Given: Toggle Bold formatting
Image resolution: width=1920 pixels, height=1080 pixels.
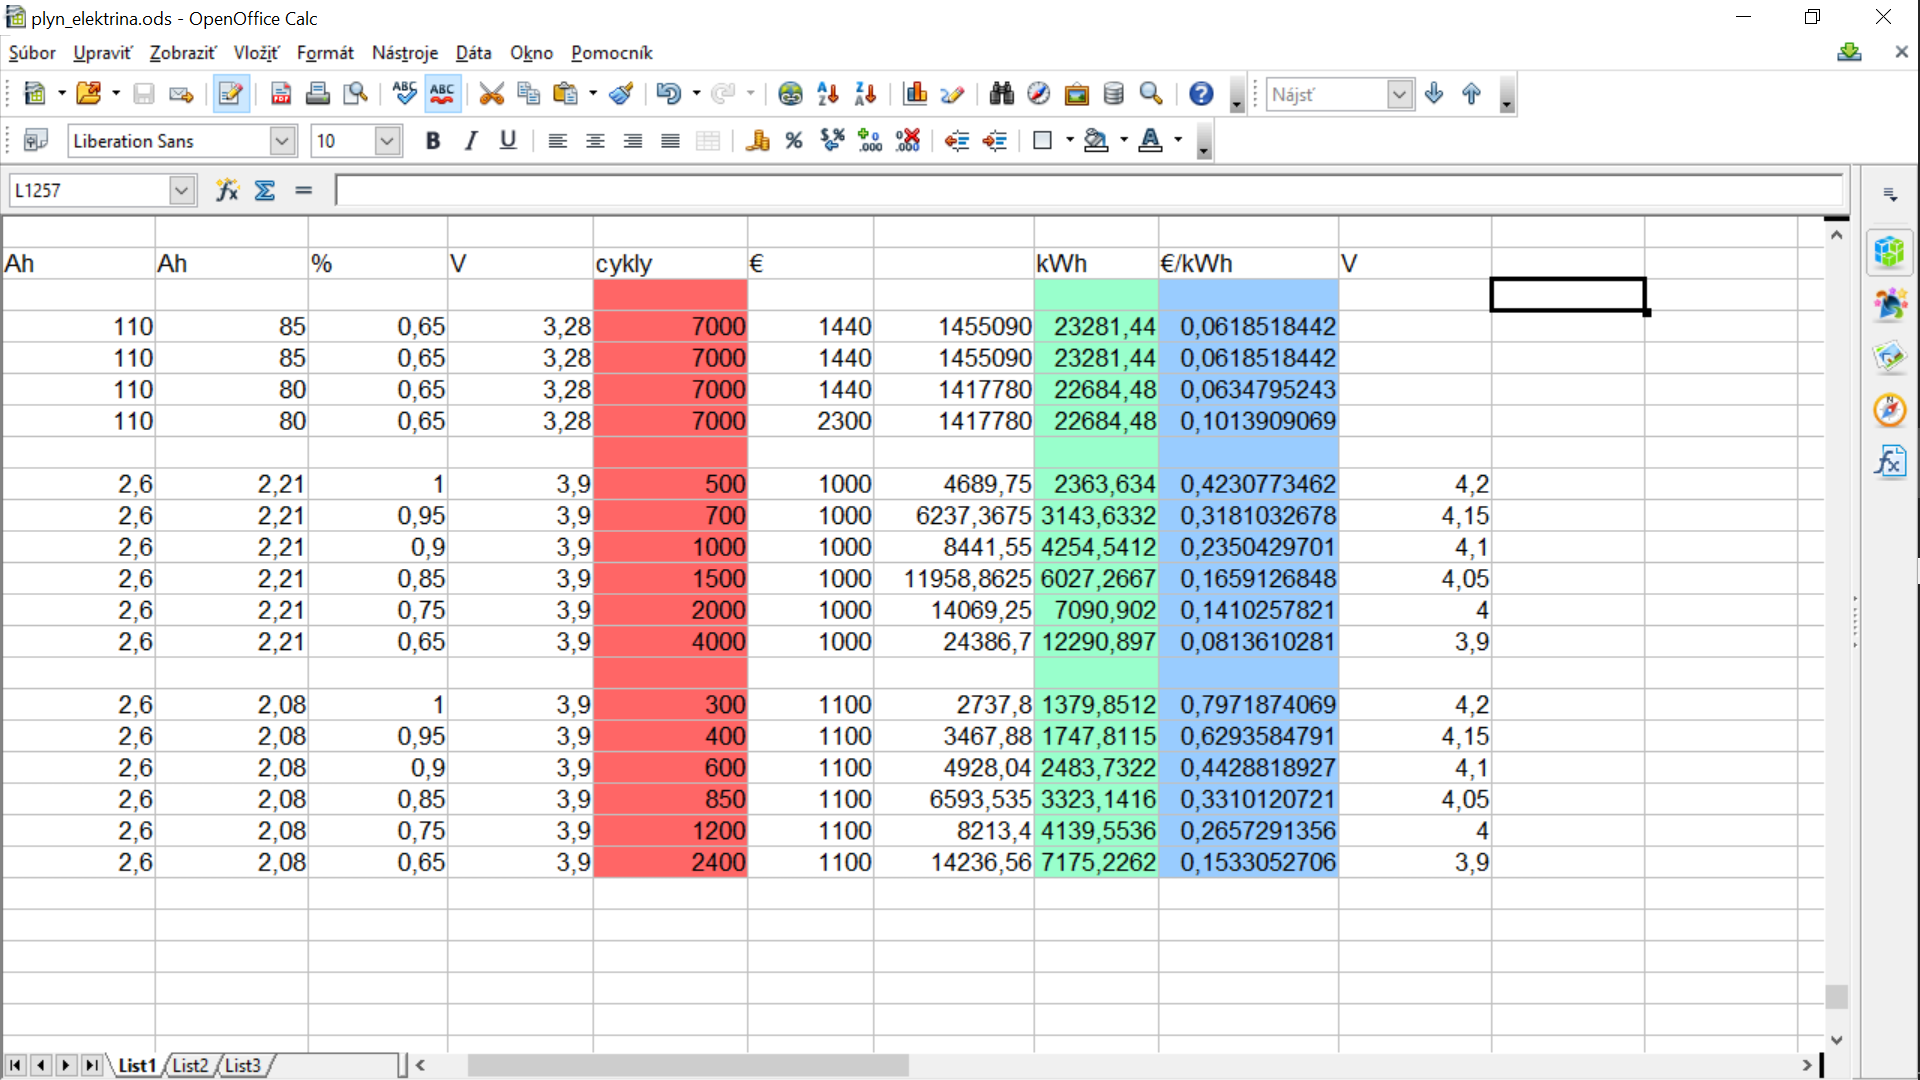Looking at the screenshot, I should tap(432, 141).
